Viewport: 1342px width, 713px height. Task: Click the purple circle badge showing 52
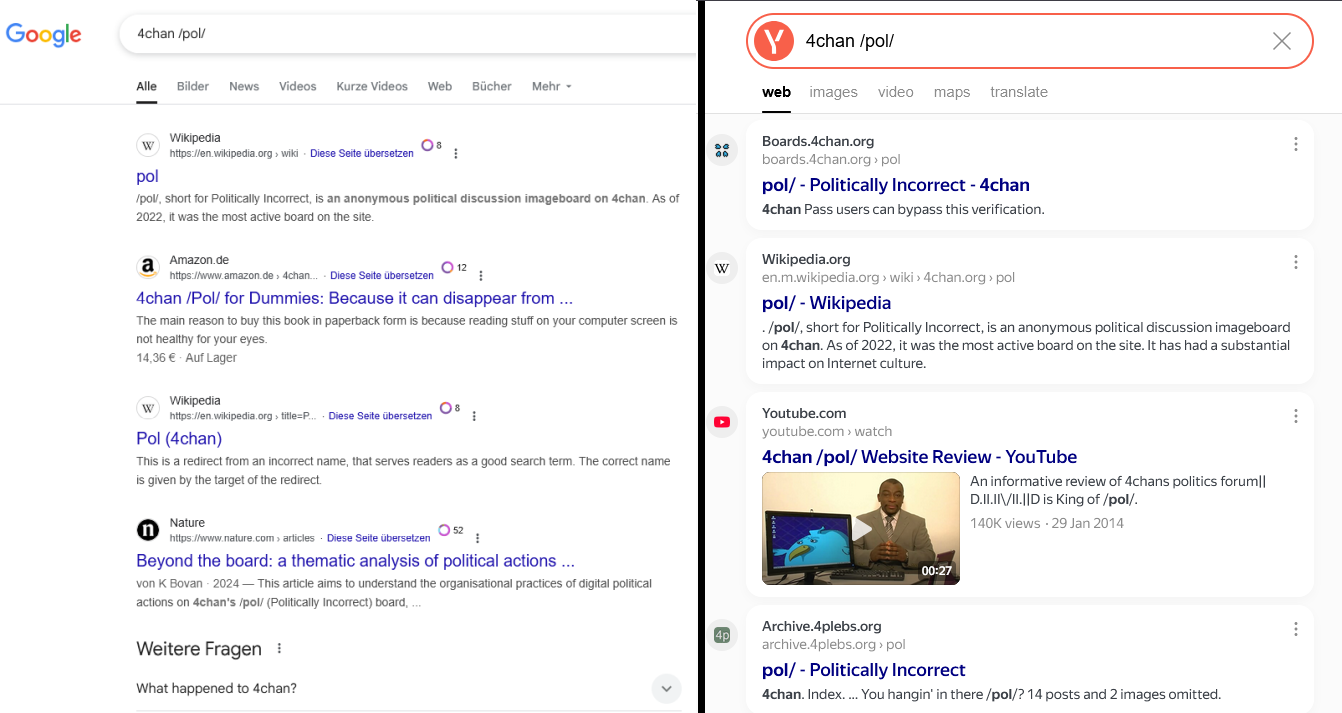click(444, 530)
